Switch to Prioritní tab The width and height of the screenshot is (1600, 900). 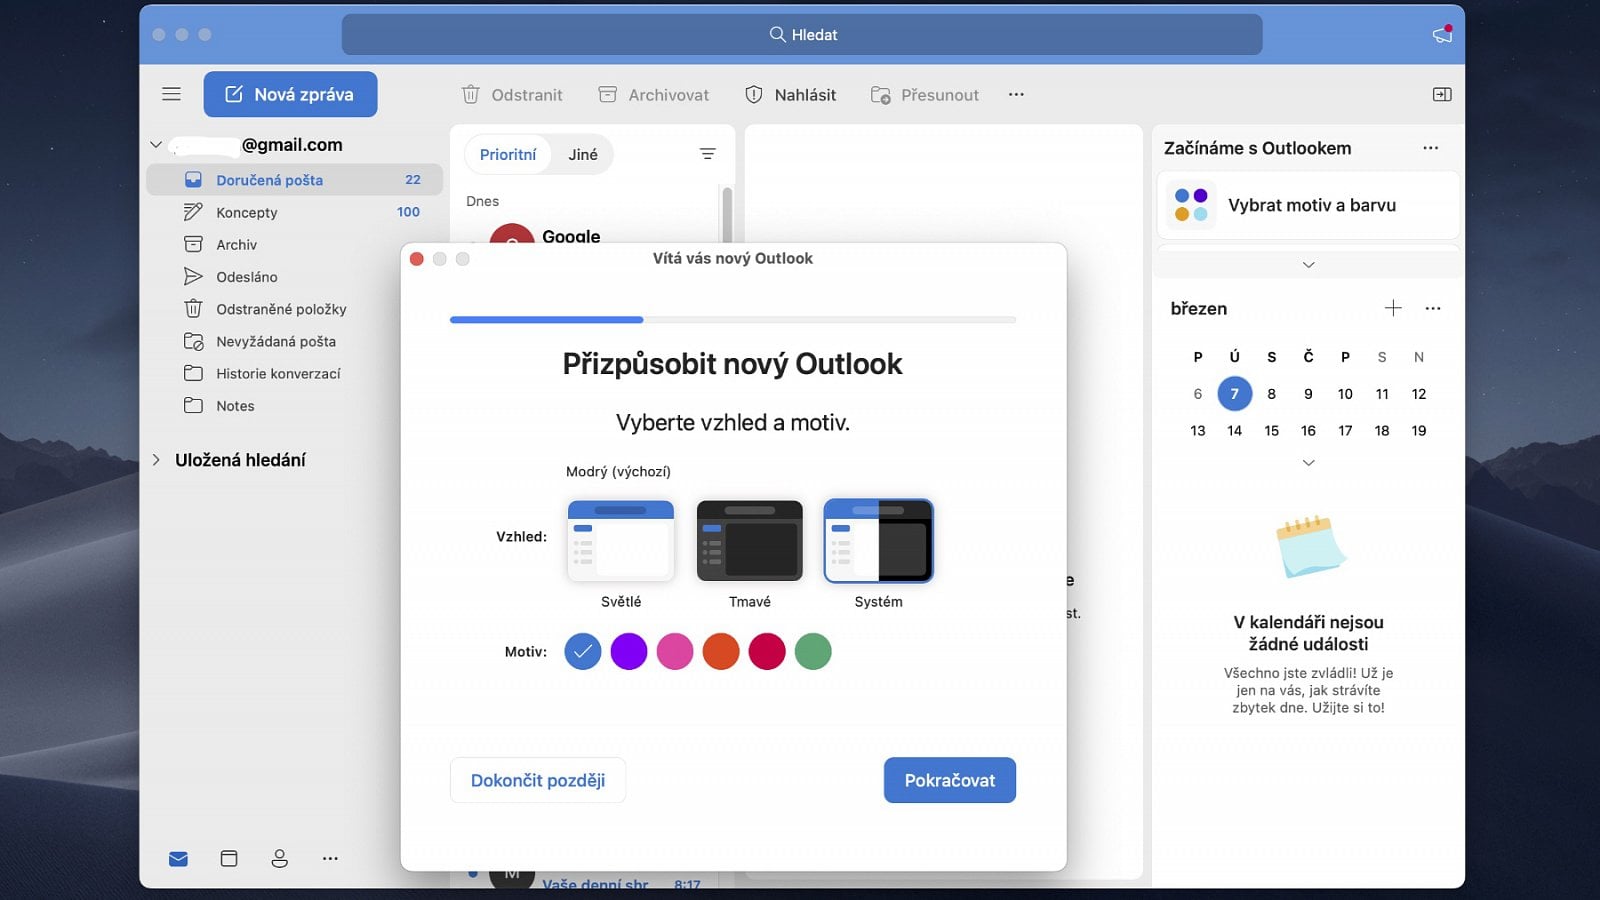click(508, 154)
